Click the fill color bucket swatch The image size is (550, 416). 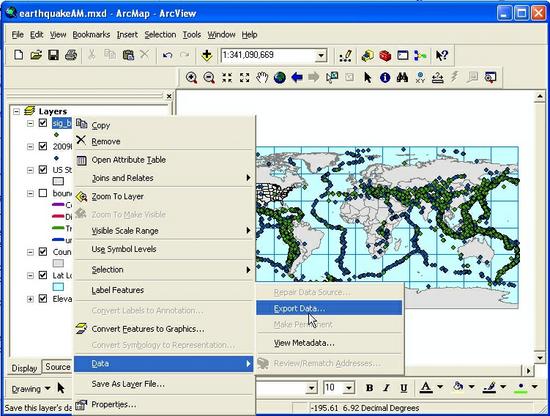click(458, 387)
